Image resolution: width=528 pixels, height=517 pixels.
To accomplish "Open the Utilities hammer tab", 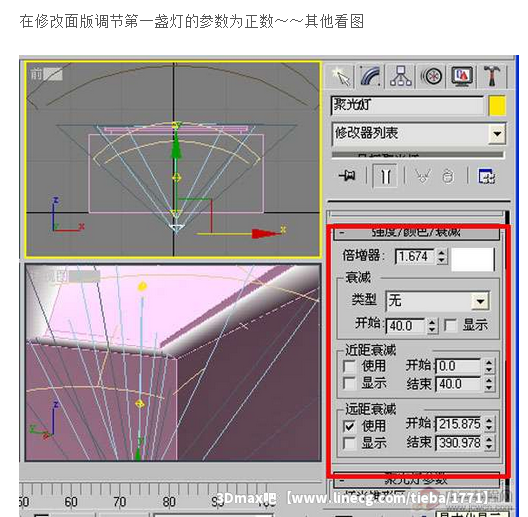I will point(492,76).
